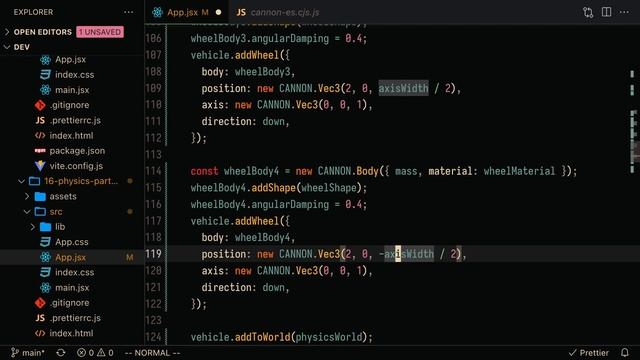Switch to the App.jsx editor tab
This screenshot has width=640, height=360.
[x=182, y=12]
